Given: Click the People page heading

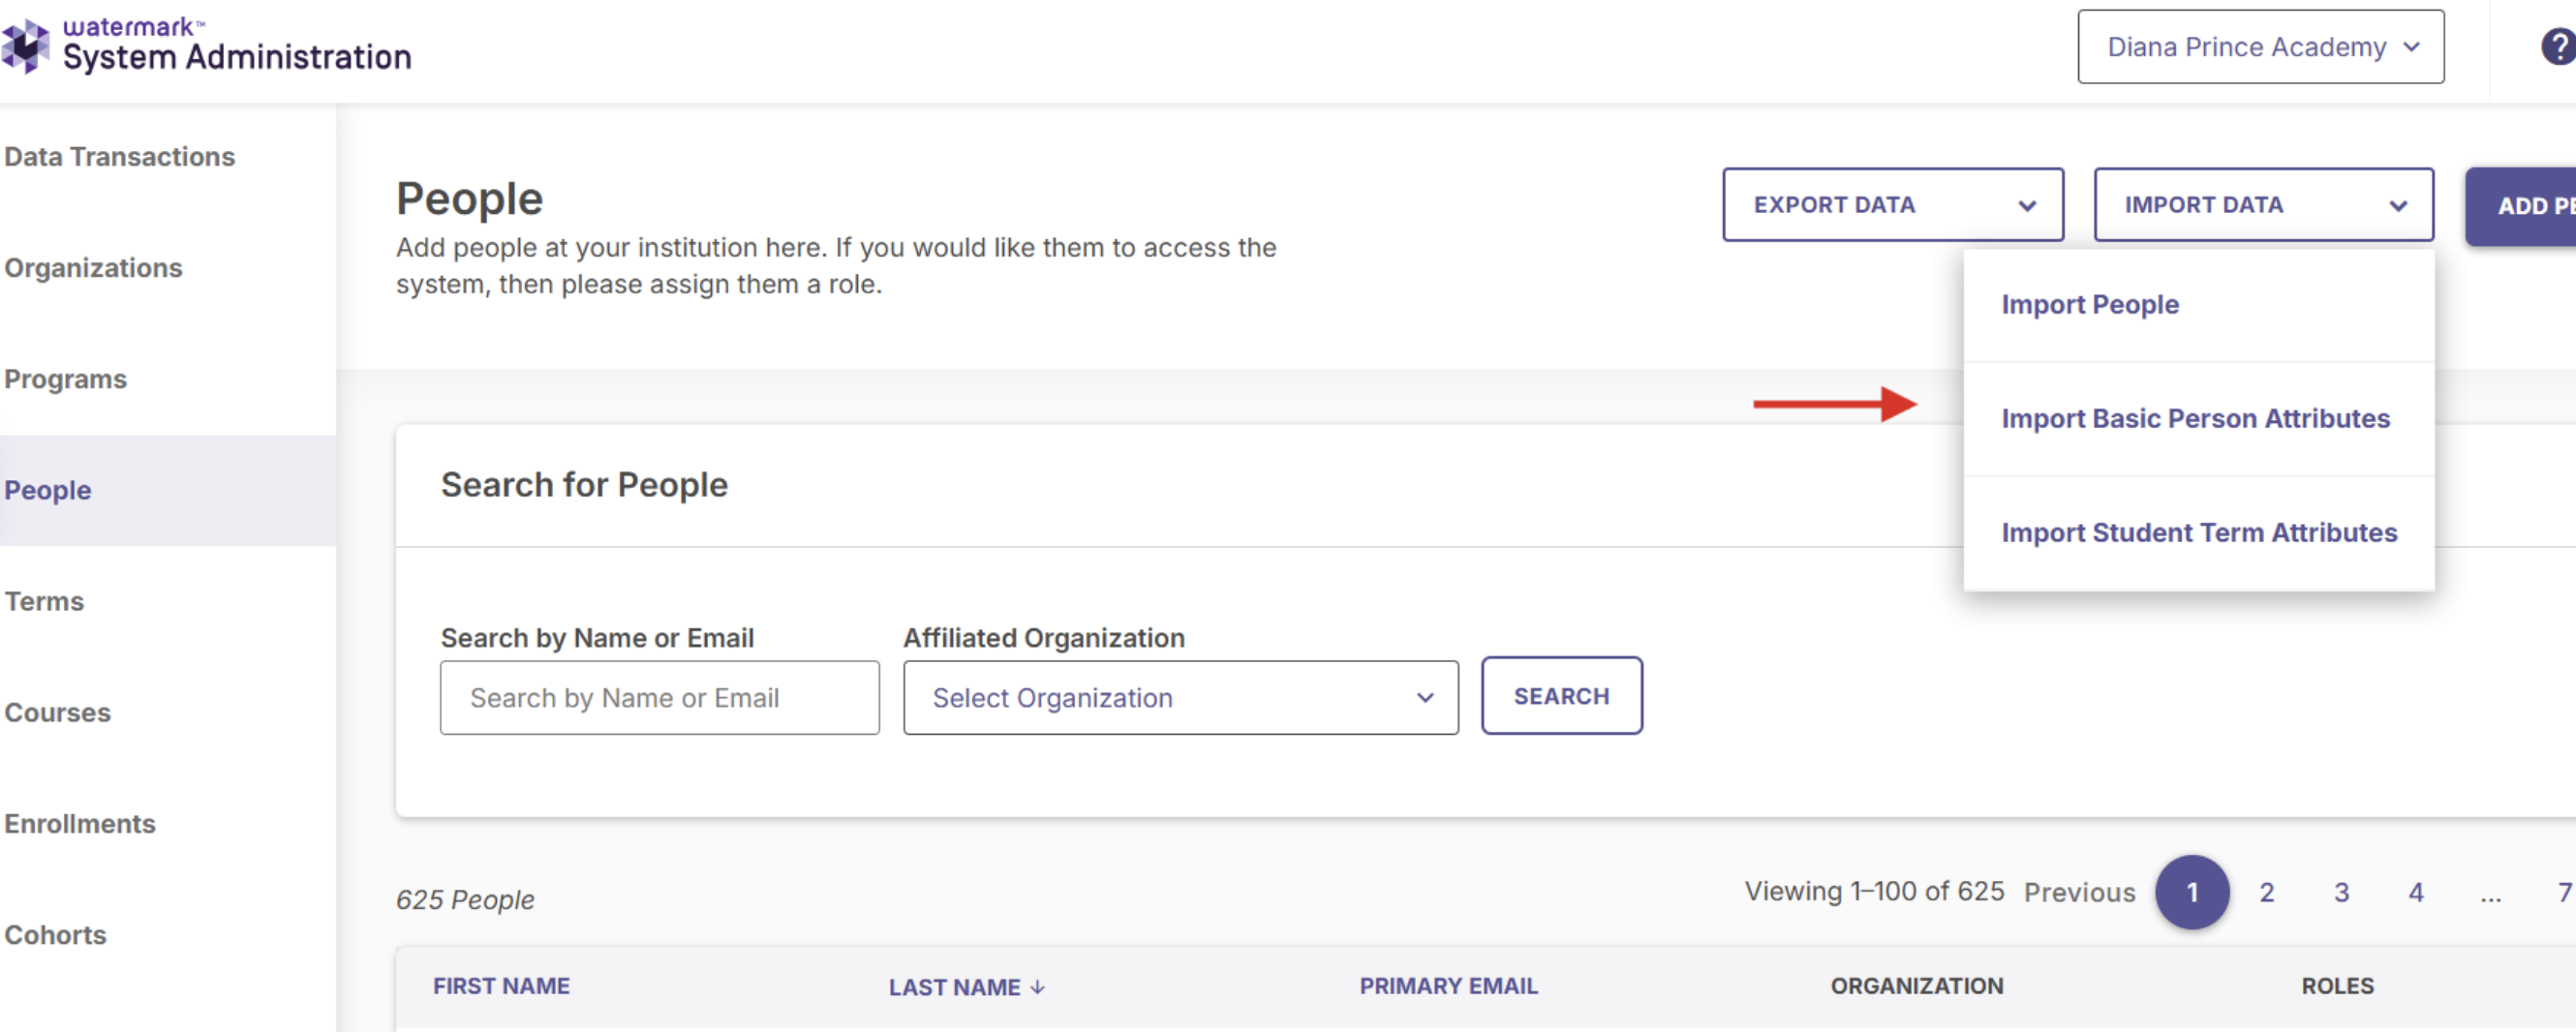Looking at the screenshot, I should pos(469,199).
